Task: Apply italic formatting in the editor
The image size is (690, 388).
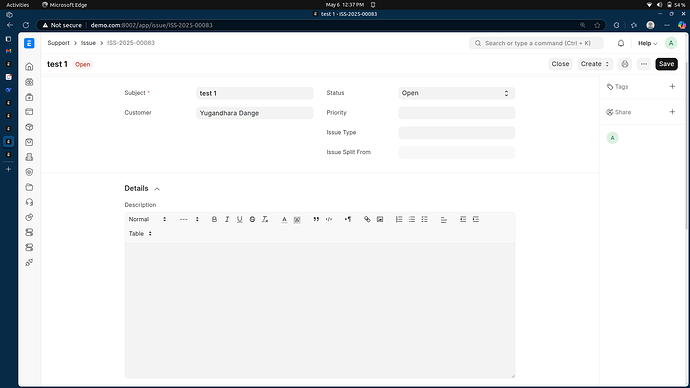Action: pyautogui.click(x=227, y=219)
